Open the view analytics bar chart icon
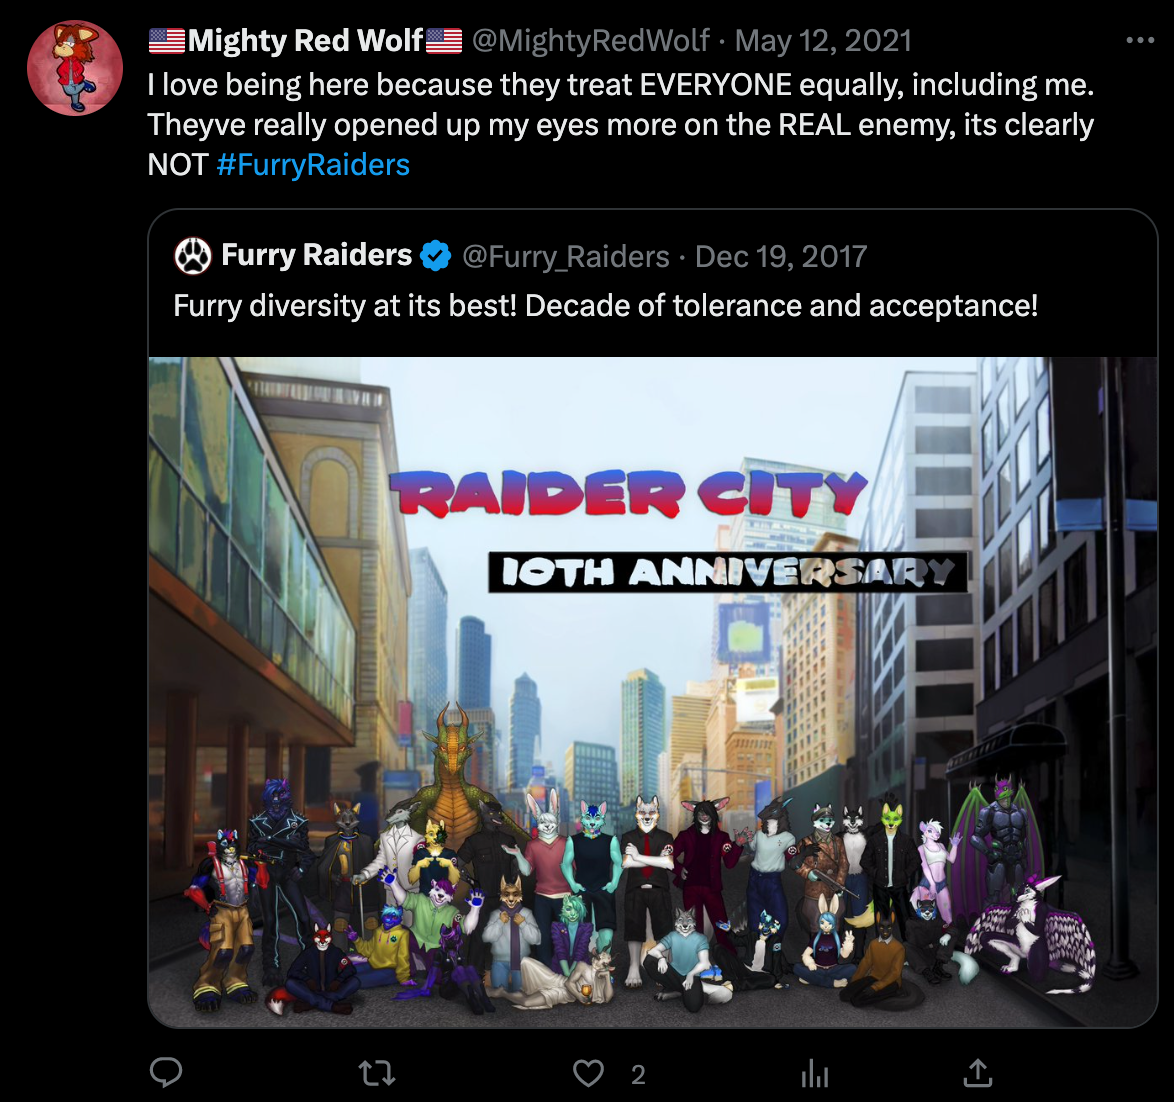 815,1073
